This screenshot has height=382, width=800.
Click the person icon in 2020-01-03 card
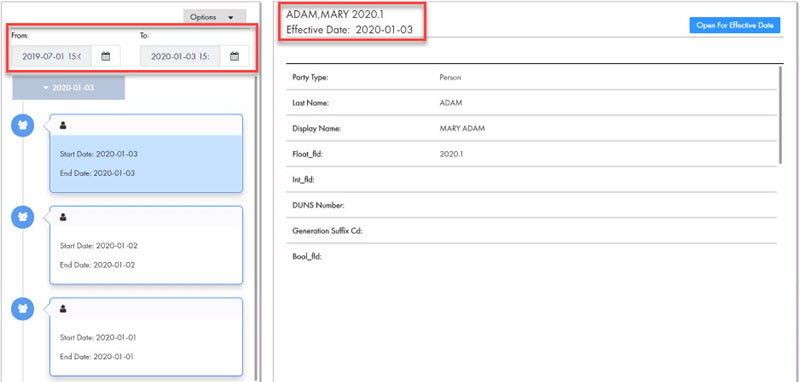[63, 125]
